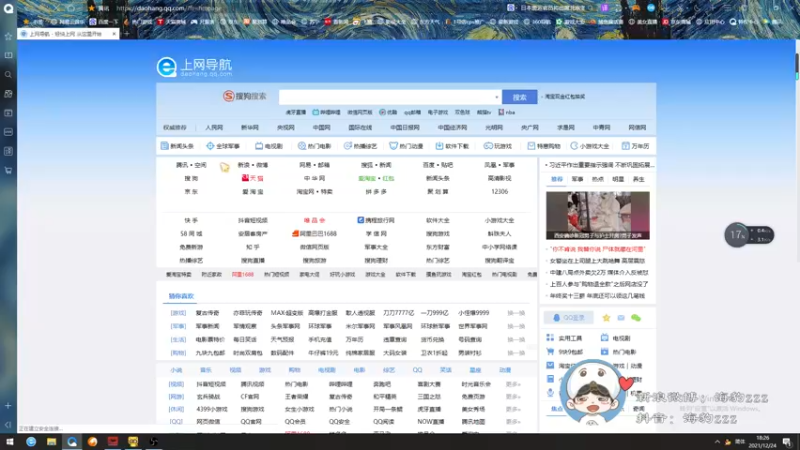Open the 腾讯·空间 link

click(x=191, y=165)
